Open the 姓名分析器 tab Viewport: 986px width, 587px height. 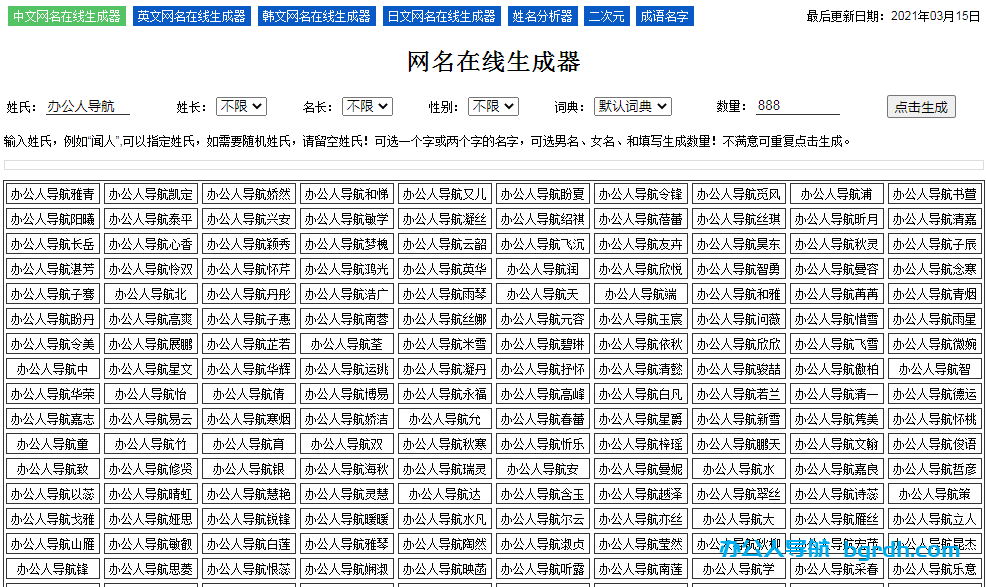click(x=543, y=16)
